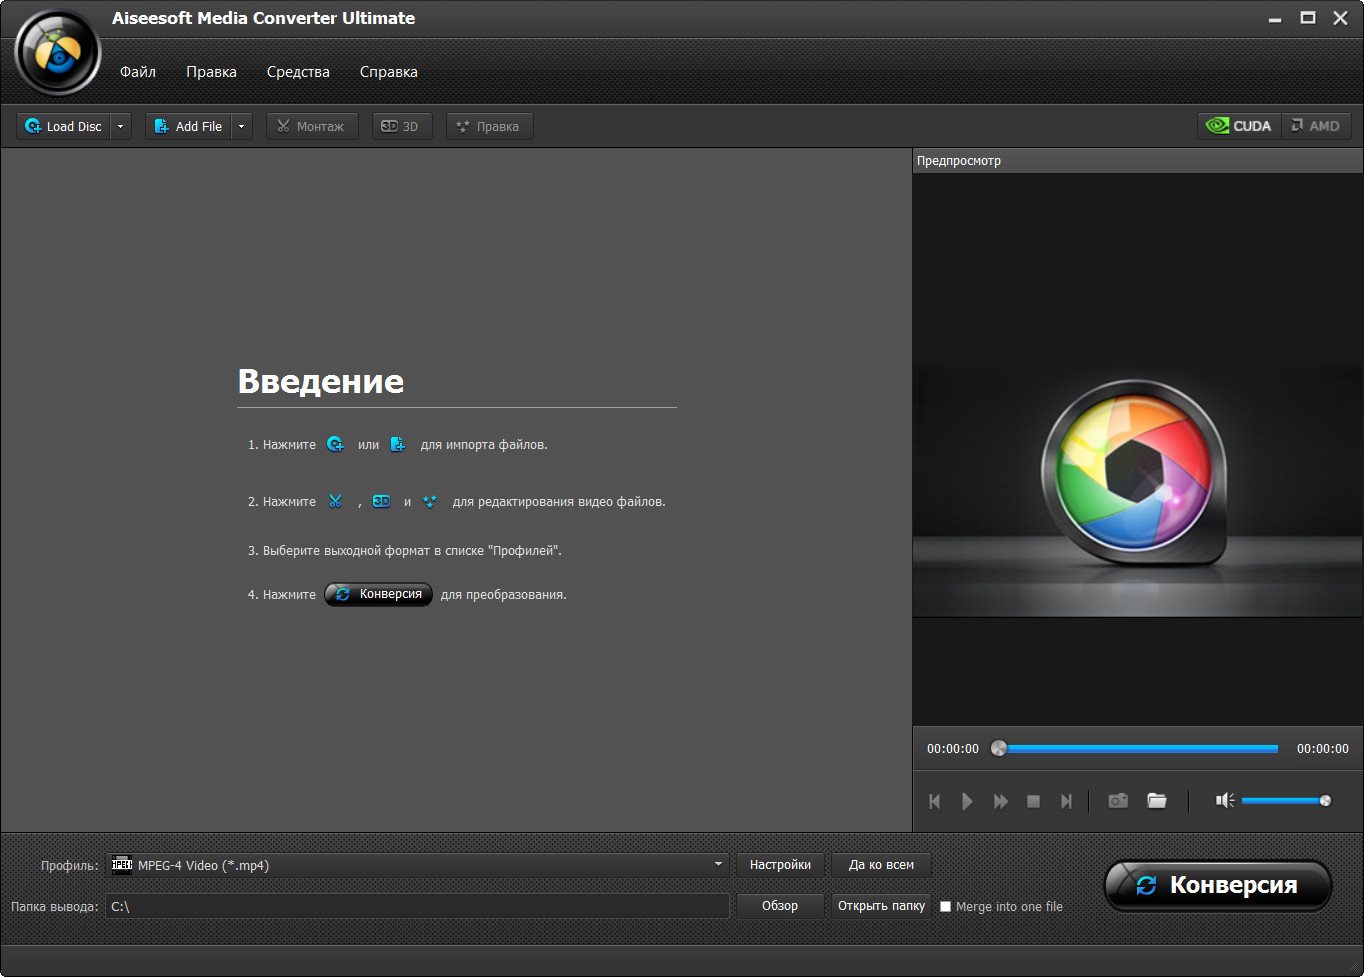
Task: Open snapshot folder icon
Action: click(x=1157, y=800)
